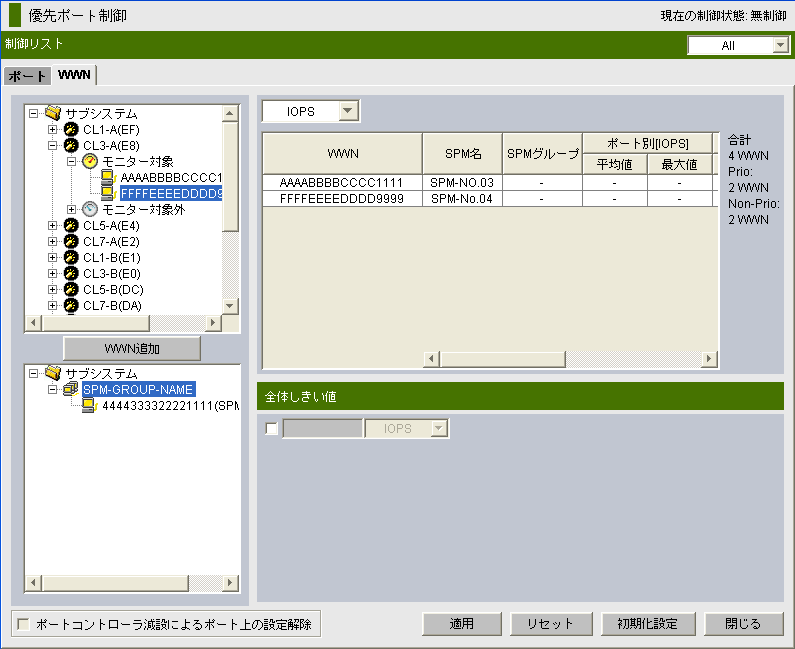Expand the CL7-B(DA) node

pos(52,305)
